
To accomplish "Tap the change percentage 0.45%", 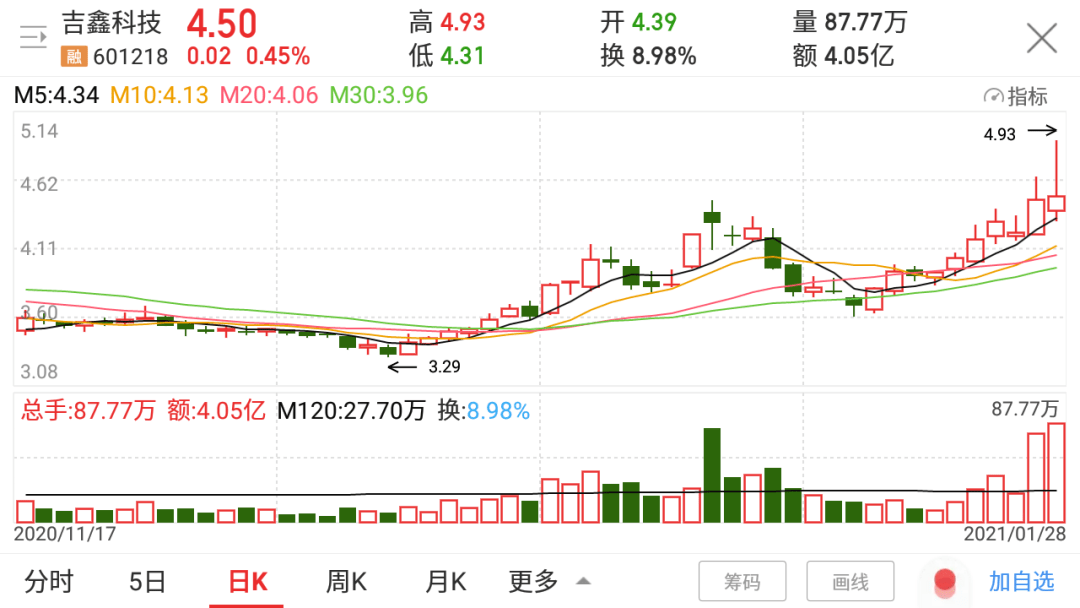I will tap(278, 56).
